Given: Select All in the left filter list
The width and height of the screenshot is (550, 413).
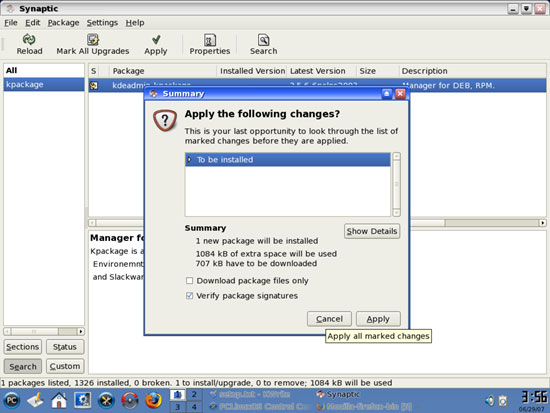Looking at the screenshot, I should pos(44,71).
